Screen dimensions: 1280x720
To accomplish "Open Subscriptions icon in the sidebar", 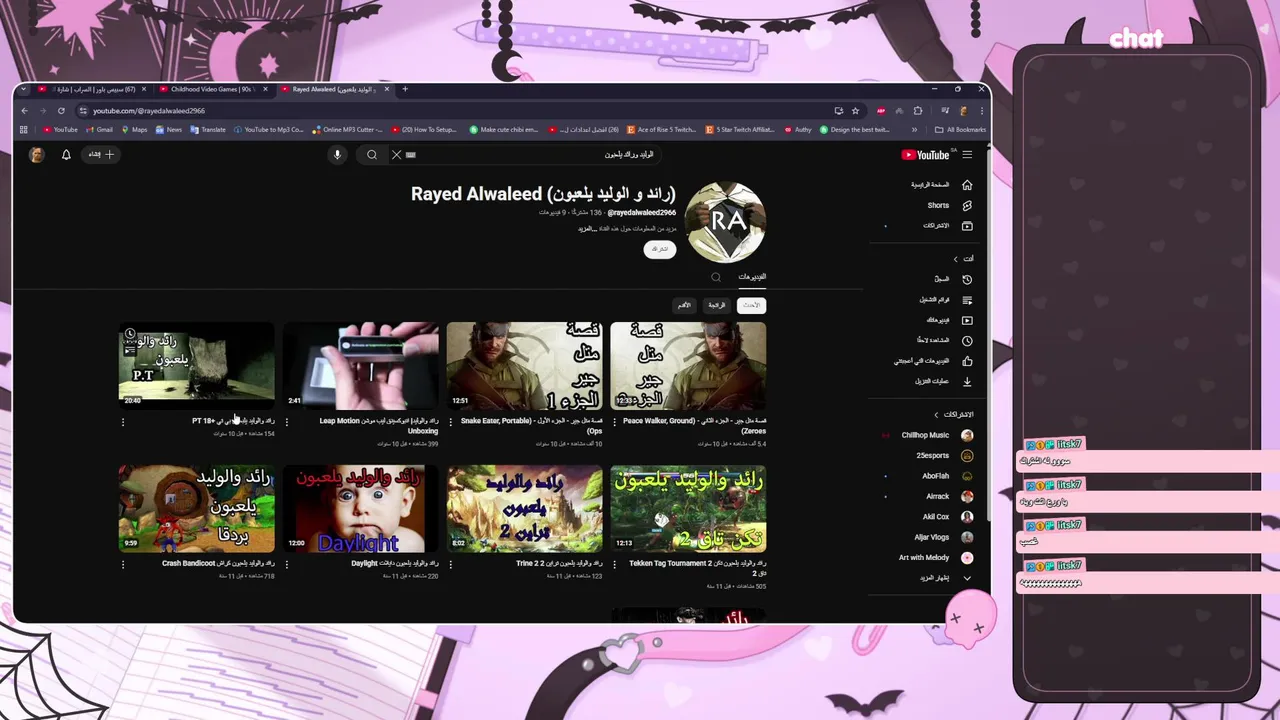I will [967, 226].
